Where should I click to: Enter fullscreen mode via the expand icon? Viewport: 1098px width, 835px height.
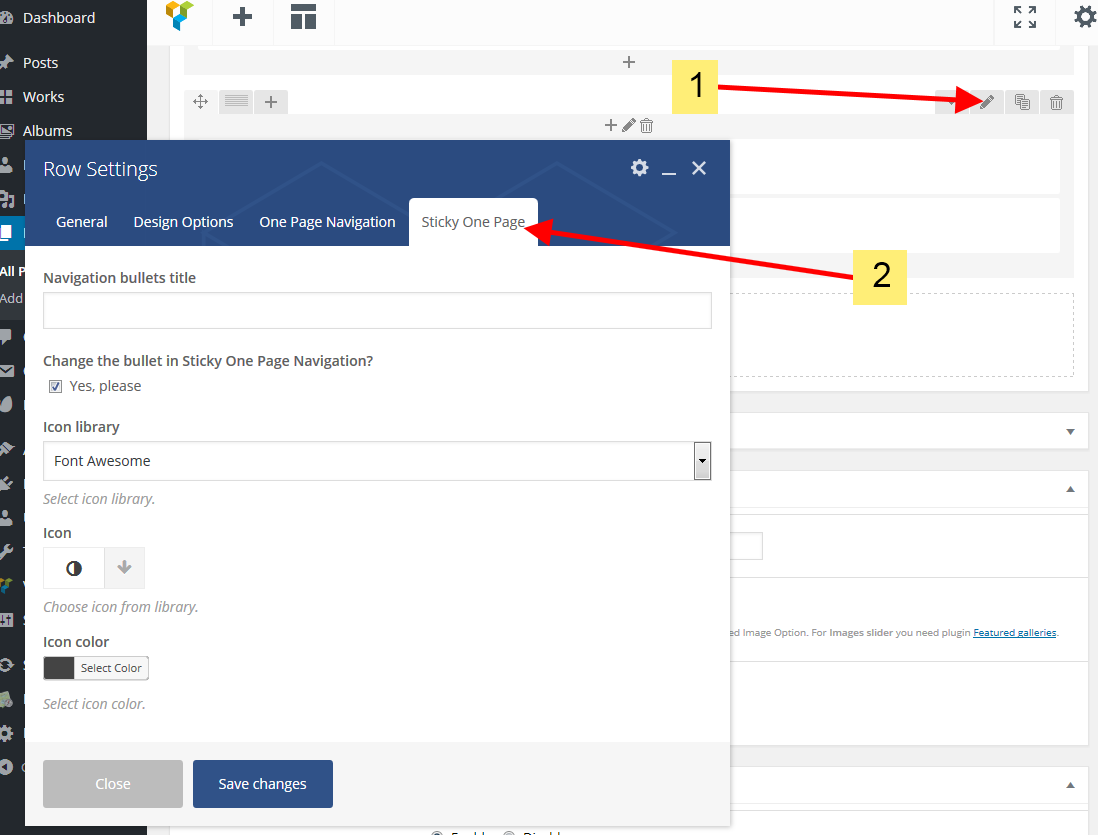coord(1024,17)
